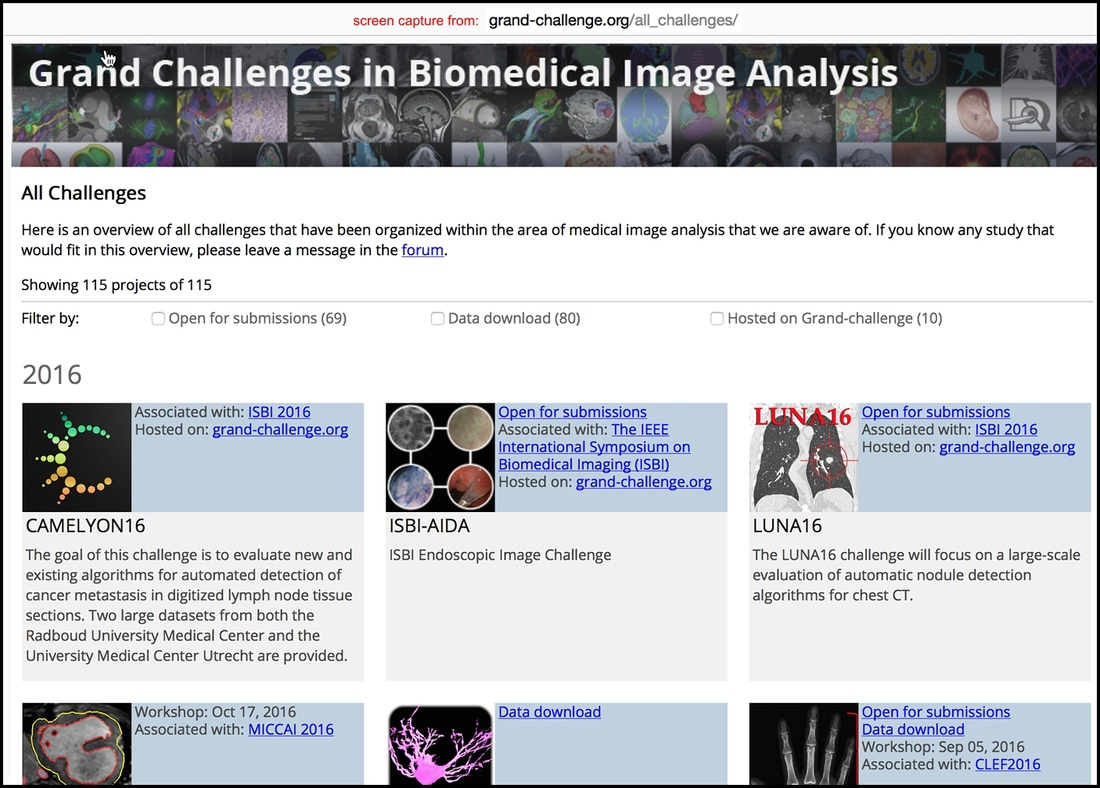Check Hosted on Grand-challenge filter
The image size is (1100, 788).
tap(716, 319)
